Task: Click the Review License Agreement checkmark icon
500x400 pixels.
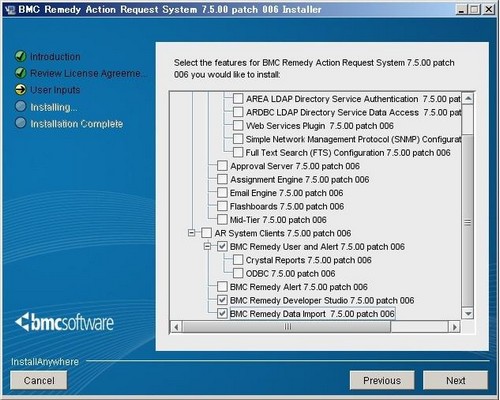Action: coord(21,73)
